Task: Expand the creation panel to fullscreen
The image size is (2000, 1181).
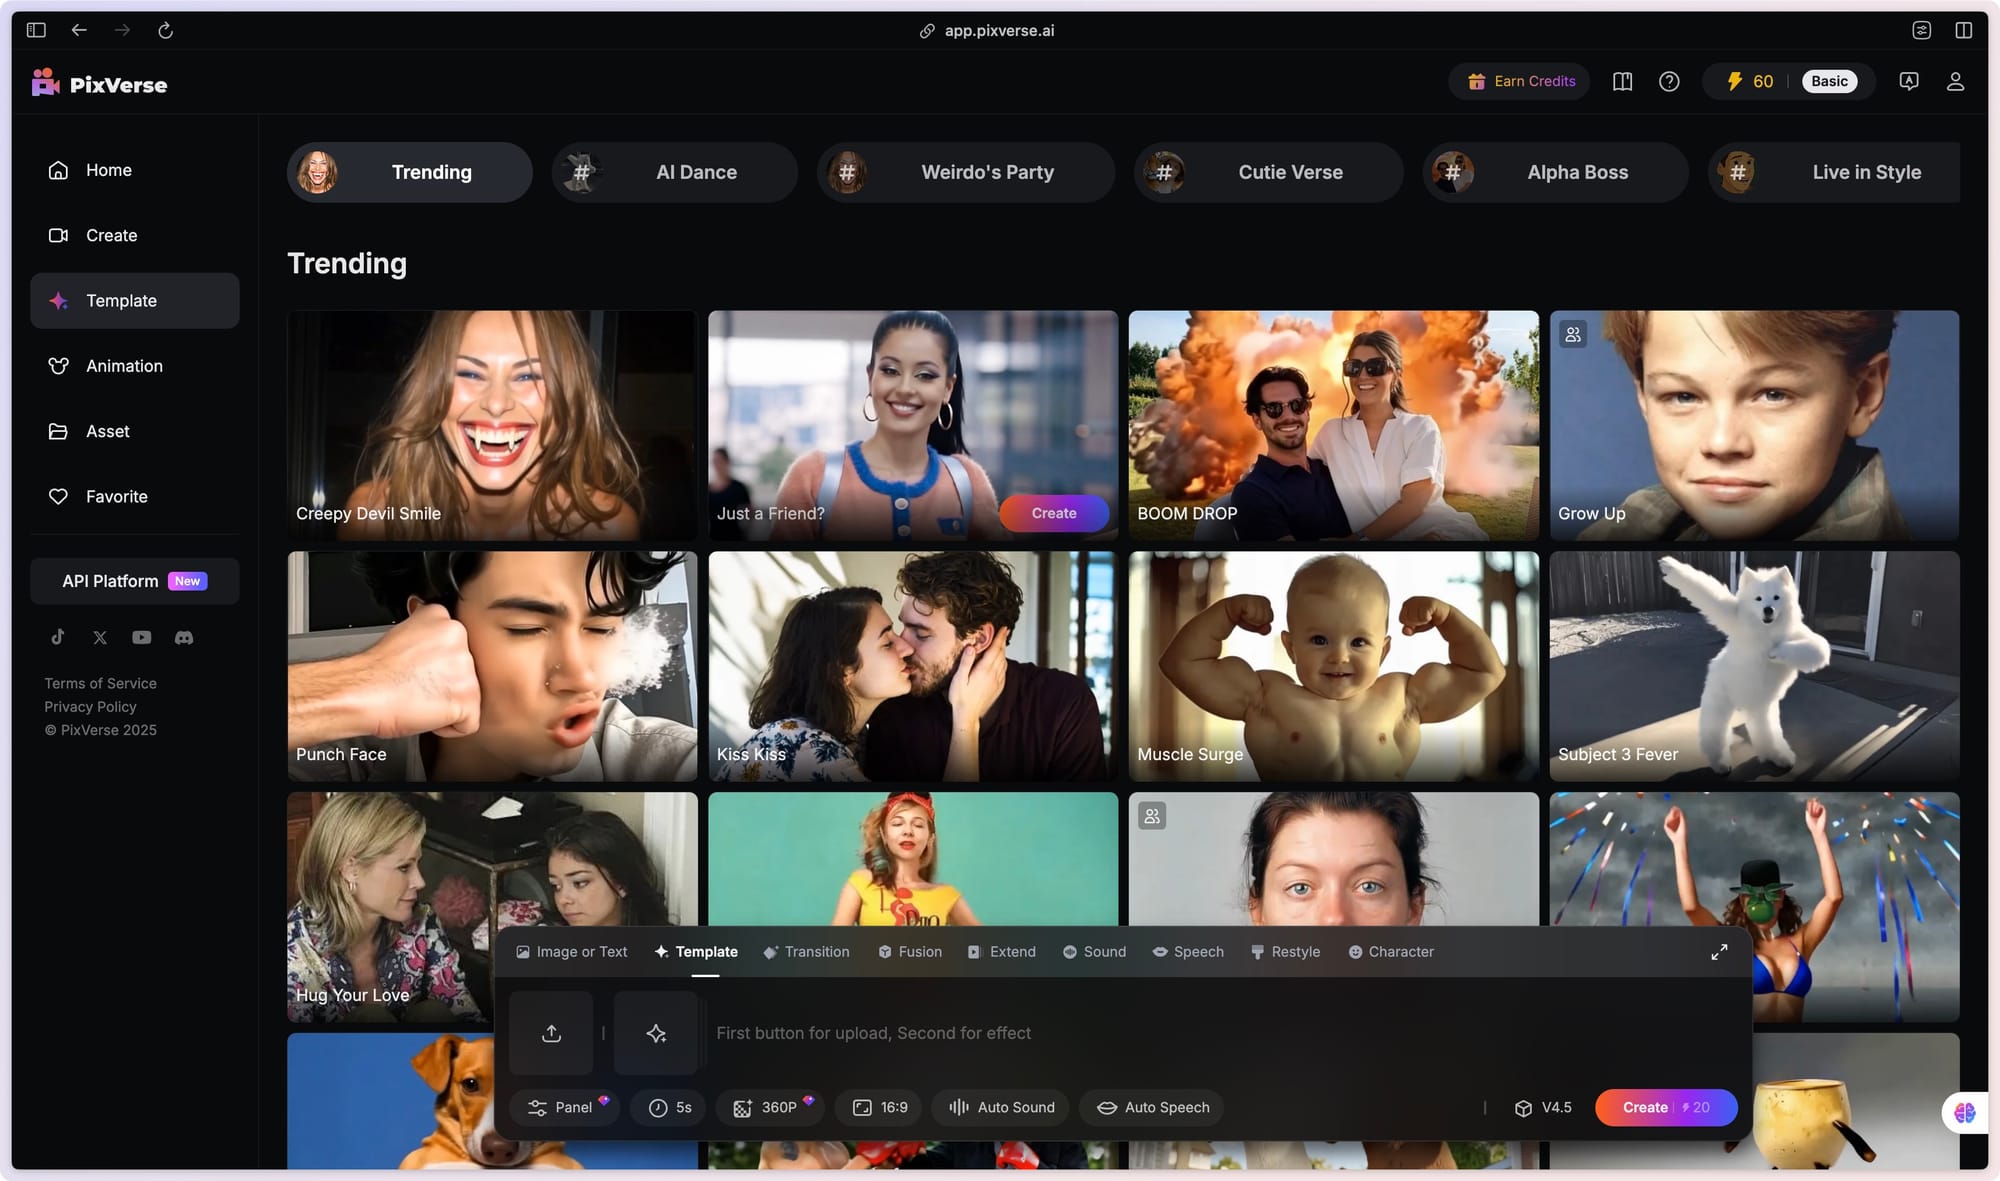Action: point(1719,951)
